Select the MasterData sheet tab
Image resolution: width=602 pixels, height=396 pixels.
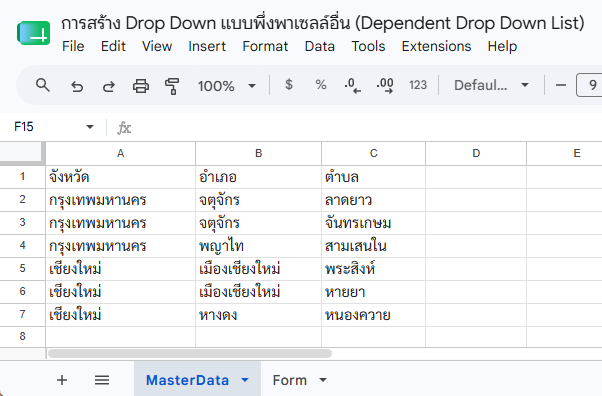(187, 380)
